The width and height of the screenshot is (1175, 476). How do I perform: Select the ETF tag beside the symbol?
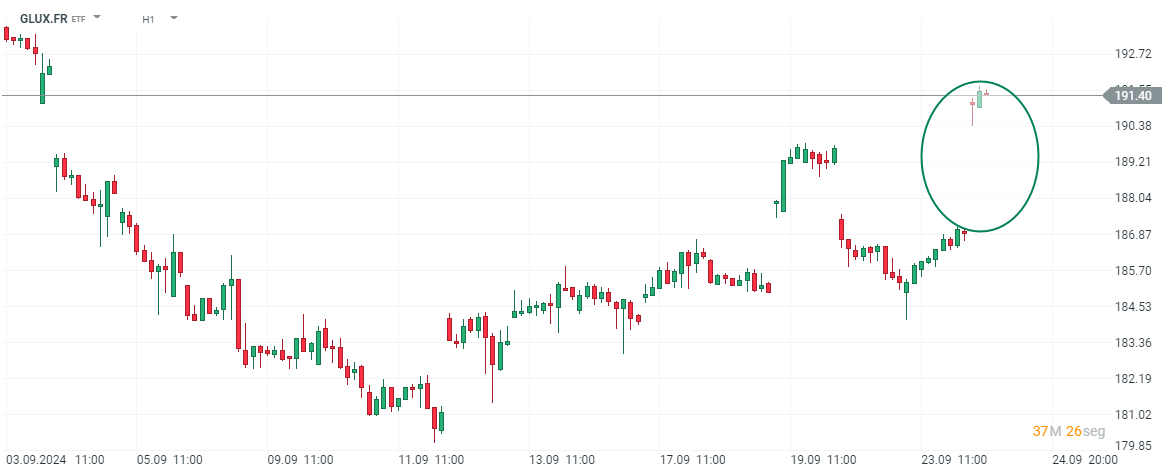[x=78, y=19]
